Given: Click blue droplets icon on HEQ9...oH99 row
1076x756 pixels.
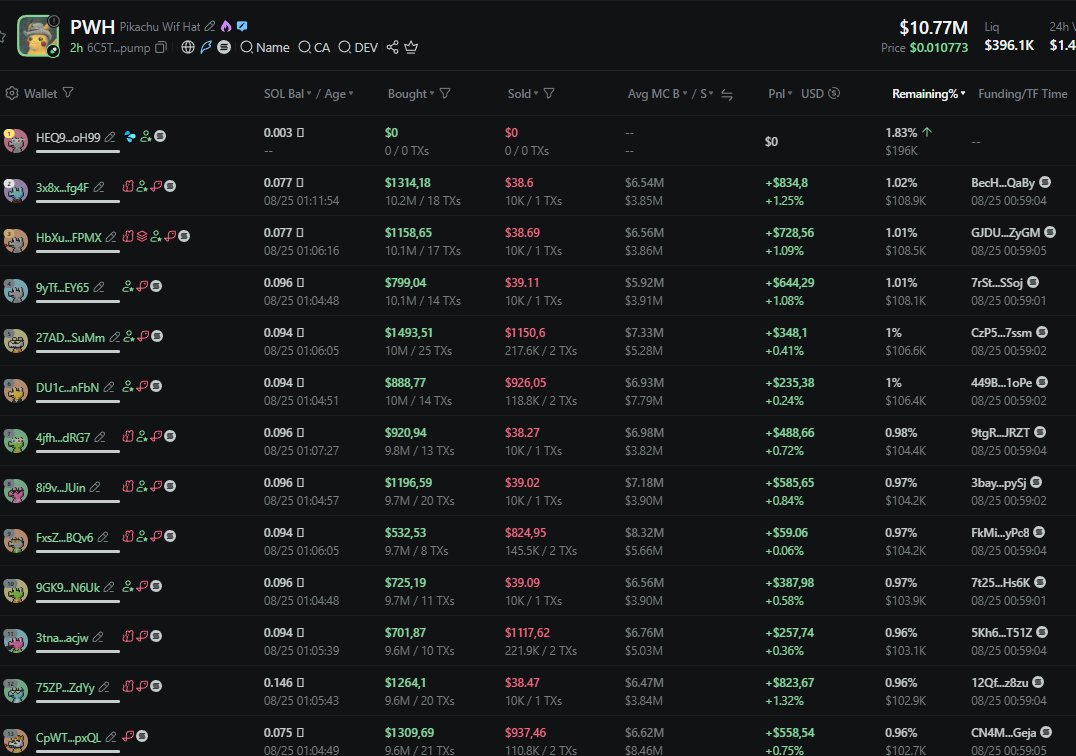Looking at the screenshot, I should [x=130, y=137].
